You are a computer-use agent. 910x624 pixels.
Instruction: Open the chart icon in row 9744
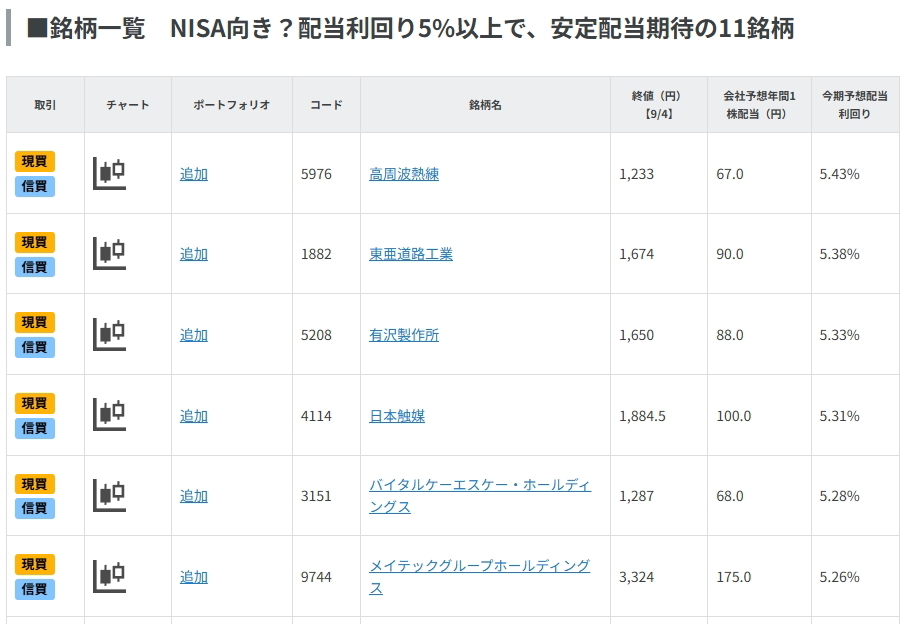109,576
